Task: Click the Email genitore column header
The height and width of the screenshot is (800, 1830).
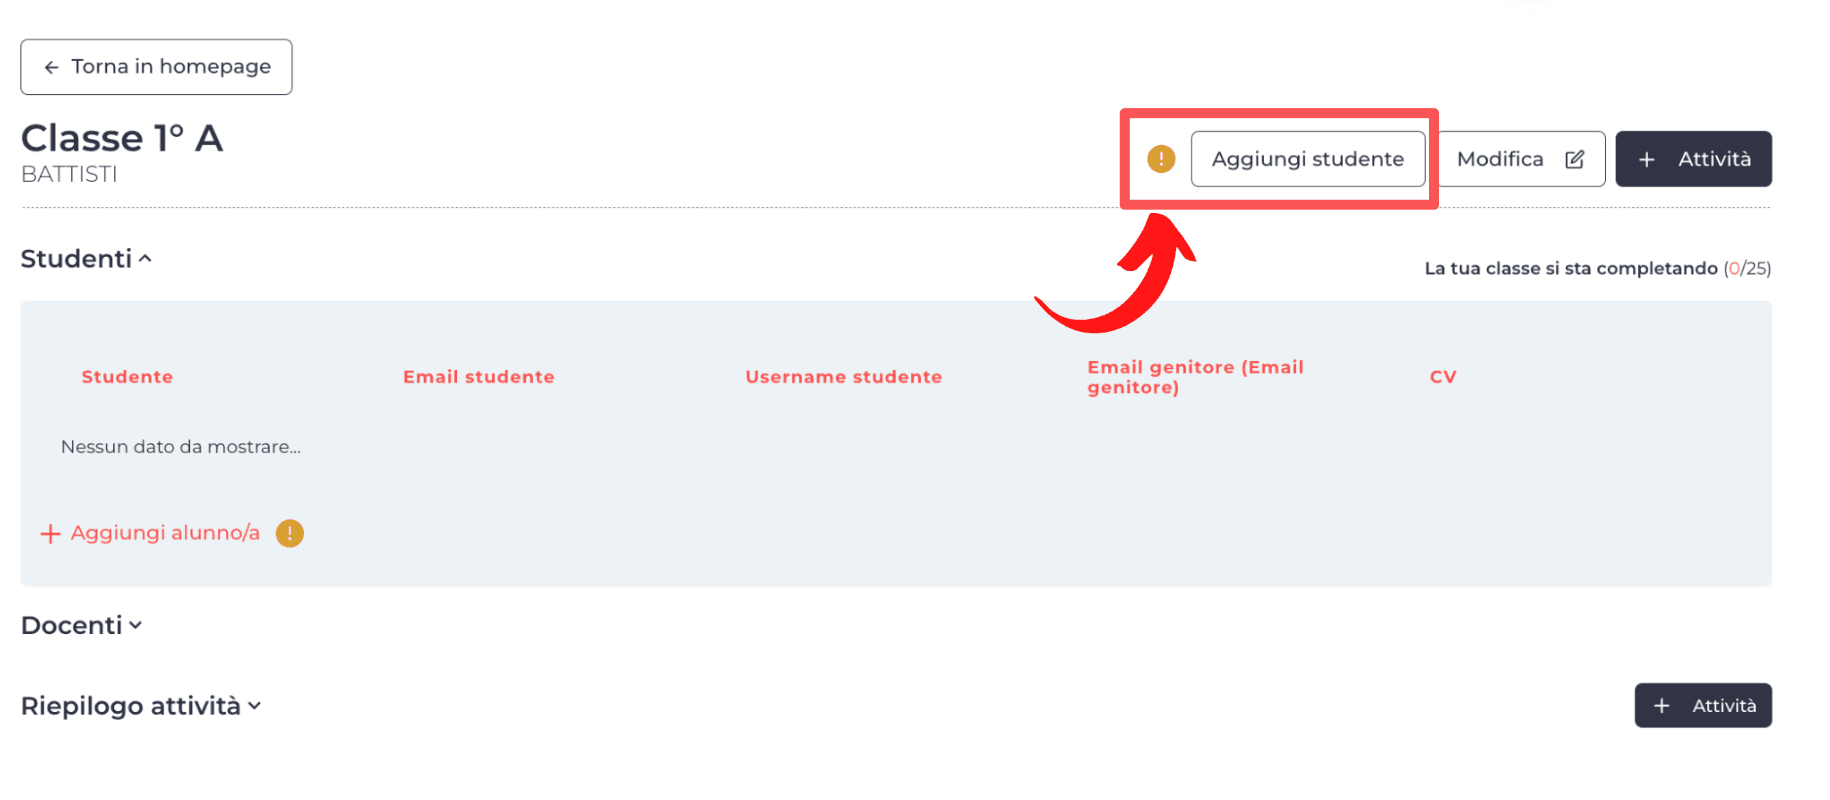Action: (1195, 377)
